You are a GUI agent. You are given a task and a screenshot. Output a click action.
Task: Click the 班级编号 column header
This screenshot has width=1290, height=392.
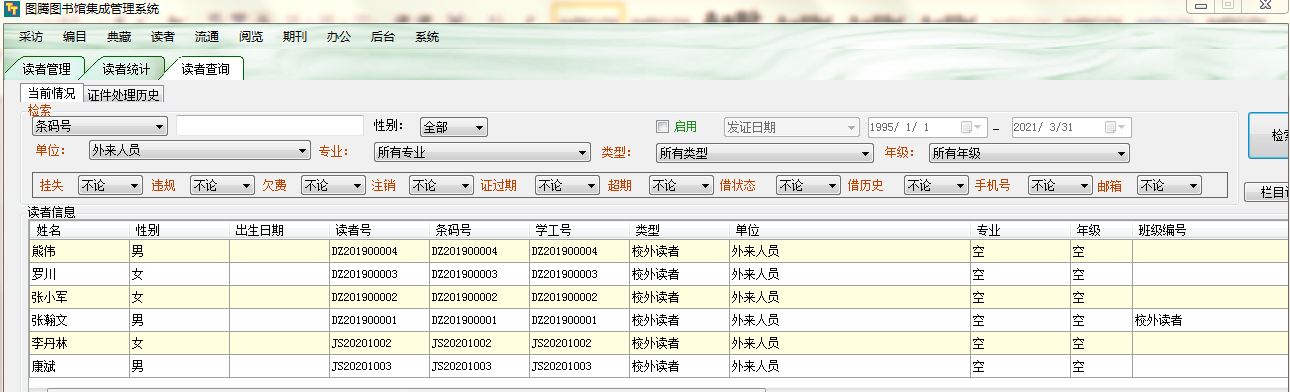(x=1211, y=230)
